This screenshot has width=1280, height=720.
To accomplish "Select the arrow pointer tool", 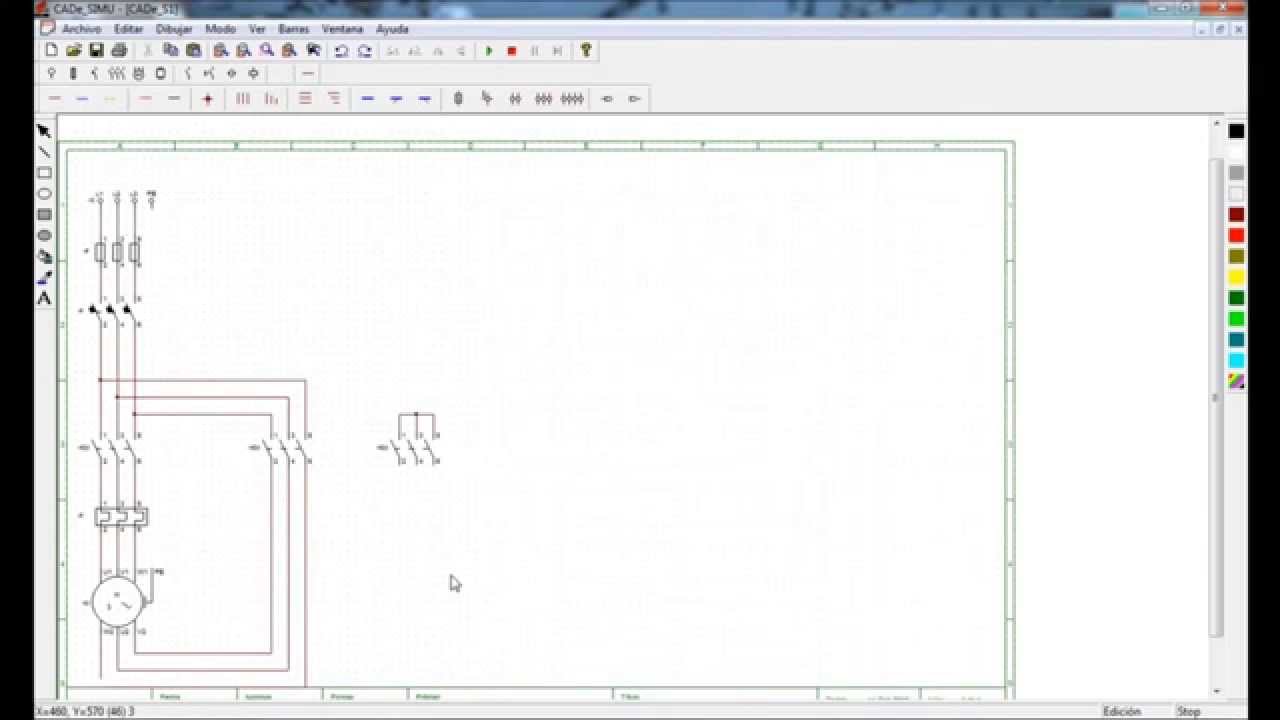I will click(x=44, y=131).
